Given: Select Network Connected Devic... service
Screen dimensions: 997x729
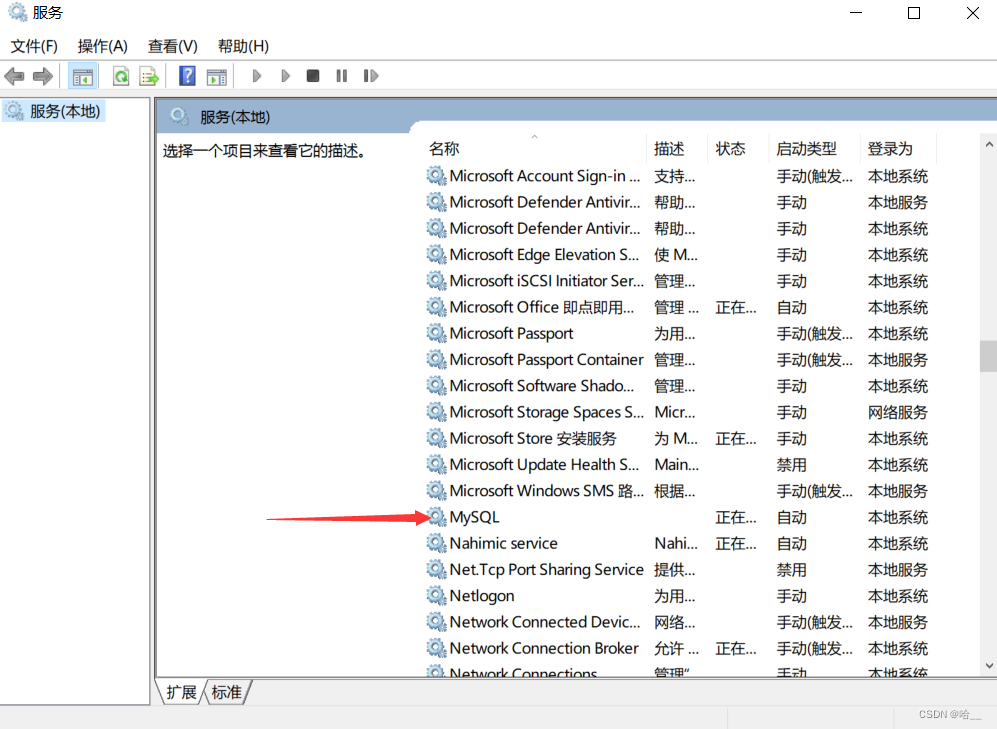Looking at the screenshot, I should (544, 622).
